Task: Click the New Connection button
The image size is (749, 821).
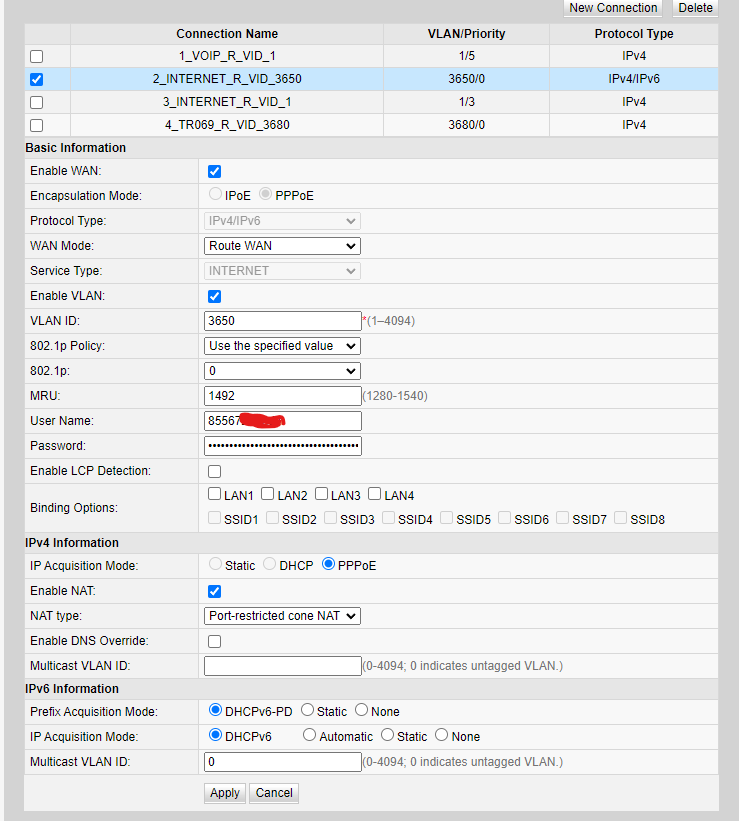Action: tap(613, 8)
